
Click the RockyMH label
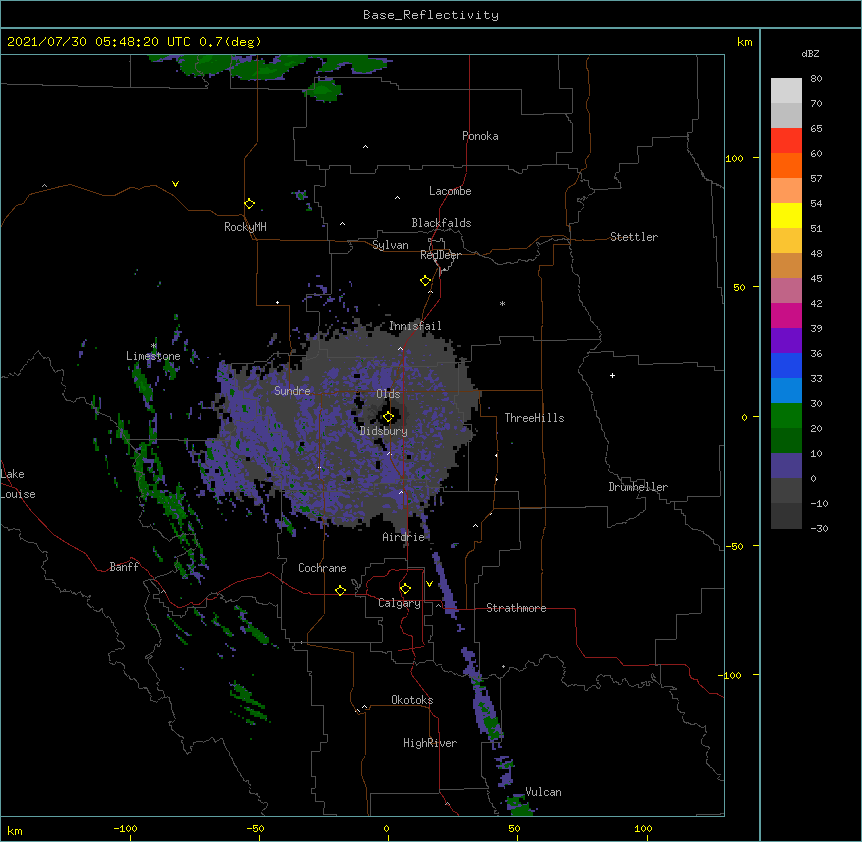(x=245, y=227)
